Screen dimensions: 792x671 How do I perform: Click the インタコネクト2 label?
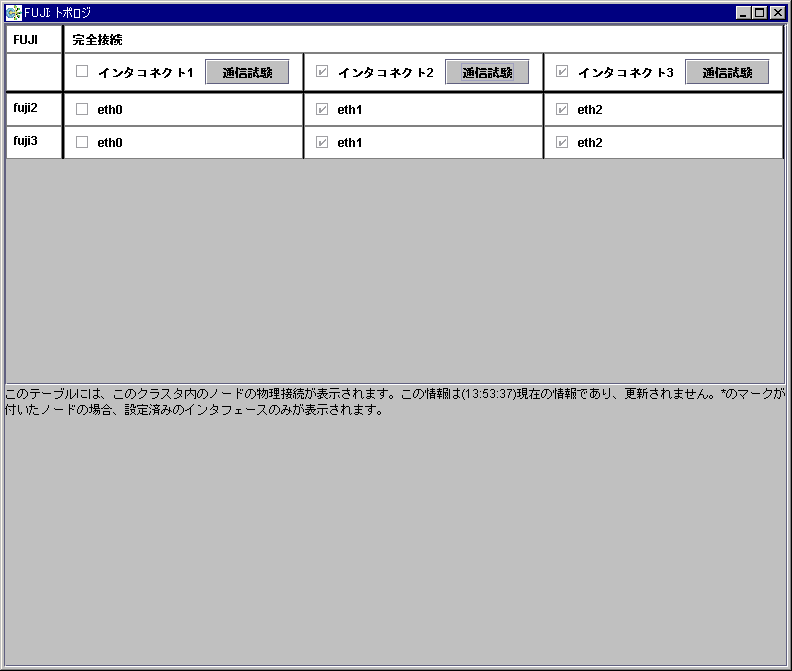pyautogui.click(x=385, y=72)
